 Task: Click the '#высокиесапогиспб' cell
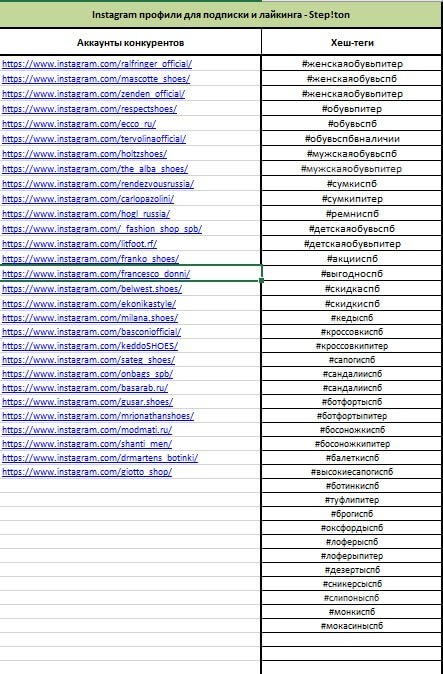point(352,472)
